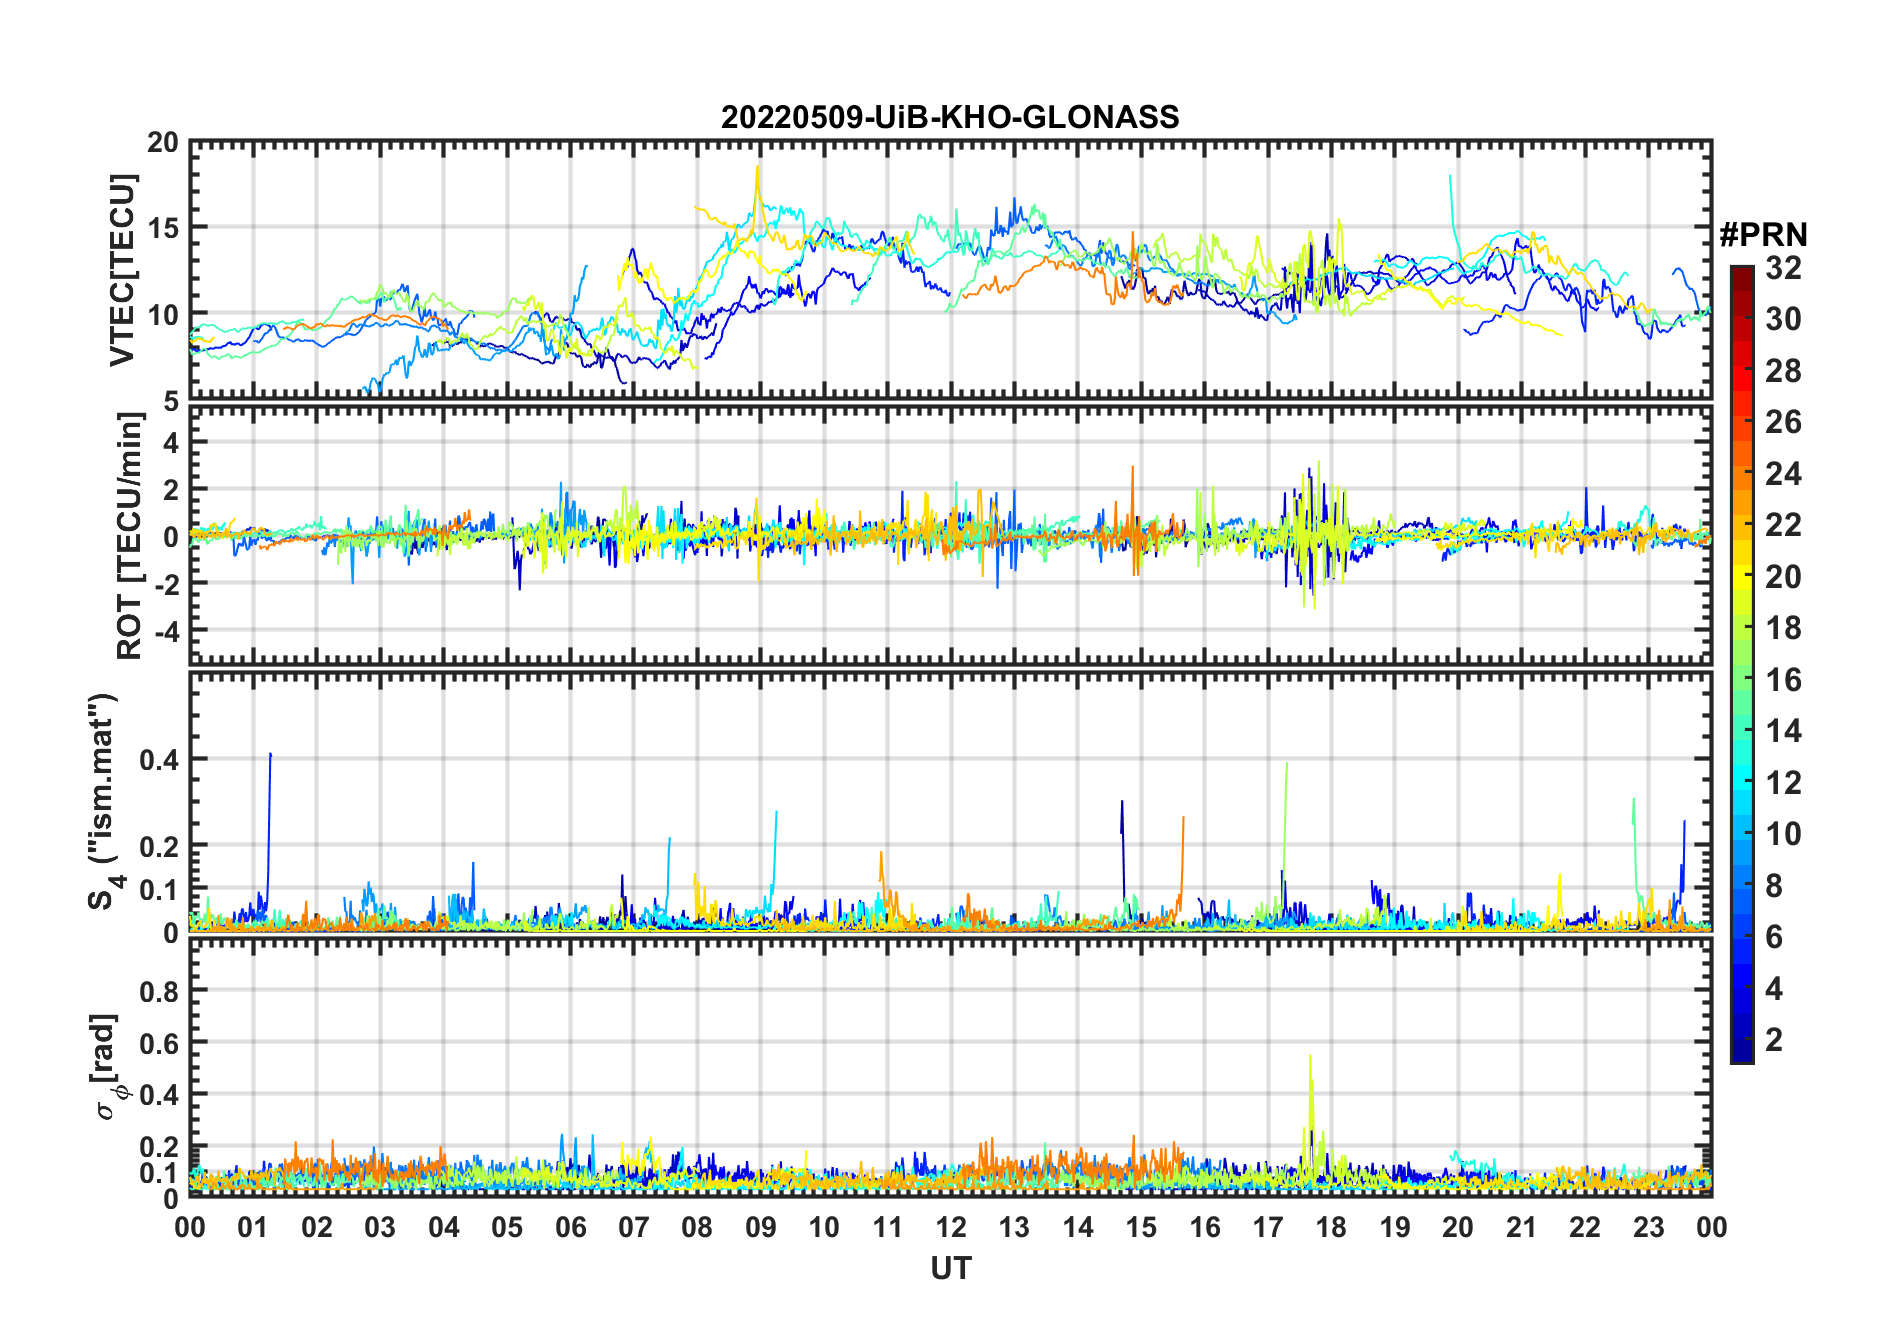Click the ROT axis tick label 0
The image size is (1902, 1330).
(171, 537)
